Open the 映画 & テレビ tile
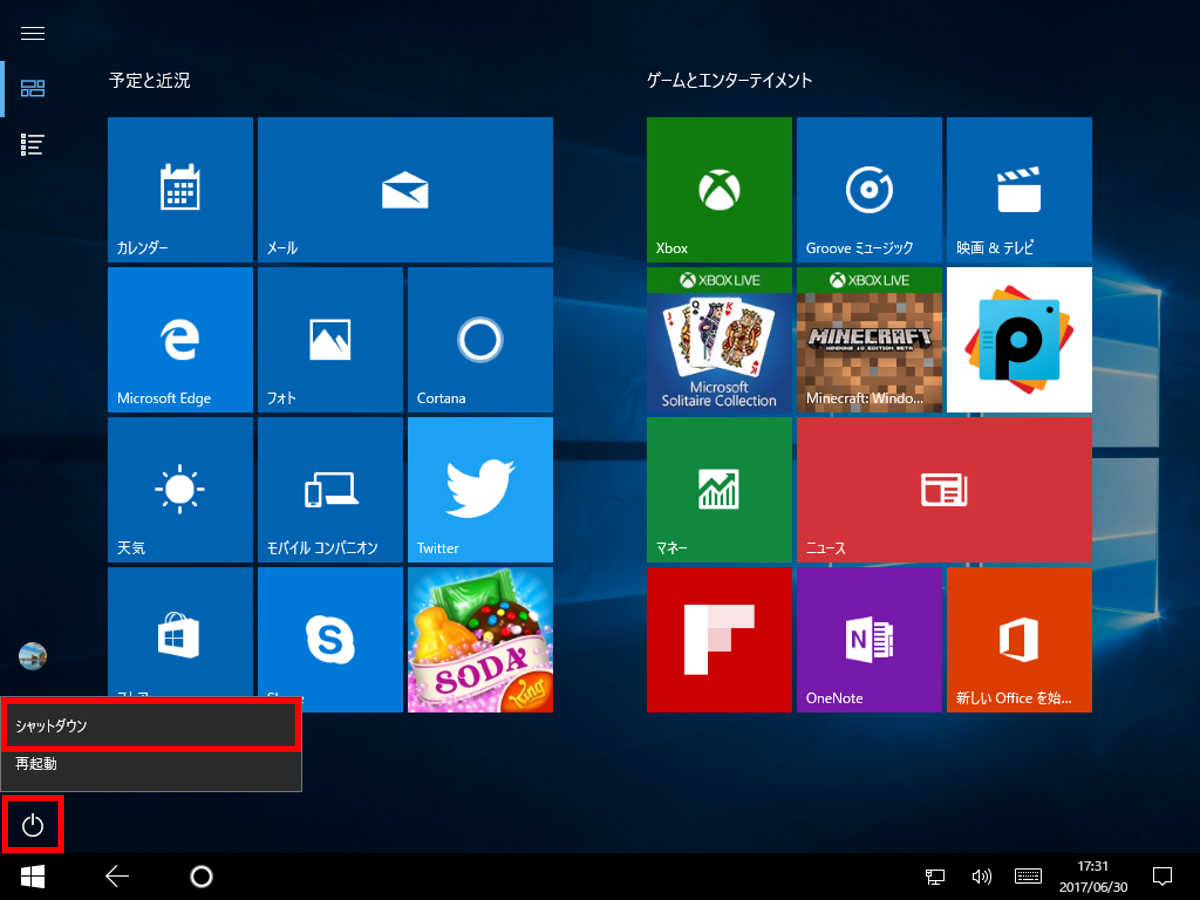Screen dimensions: 1200x900 (1019, 190)
